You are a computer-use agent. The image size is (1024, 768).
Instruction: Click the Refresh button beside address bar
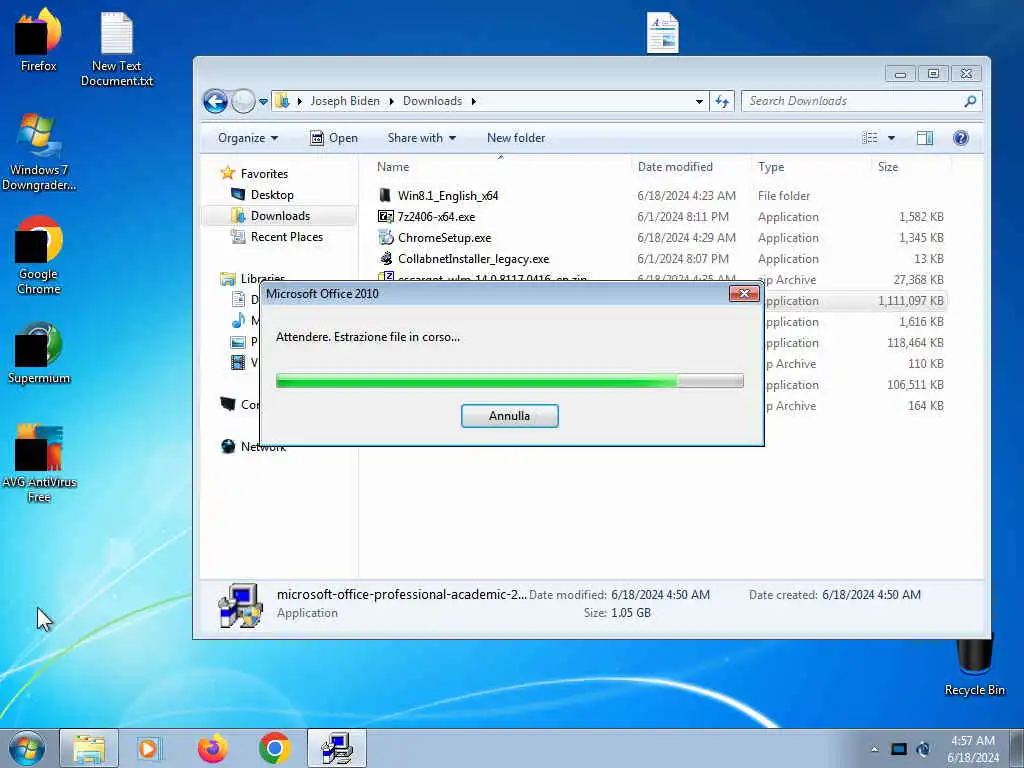click(x=722, y=101)
